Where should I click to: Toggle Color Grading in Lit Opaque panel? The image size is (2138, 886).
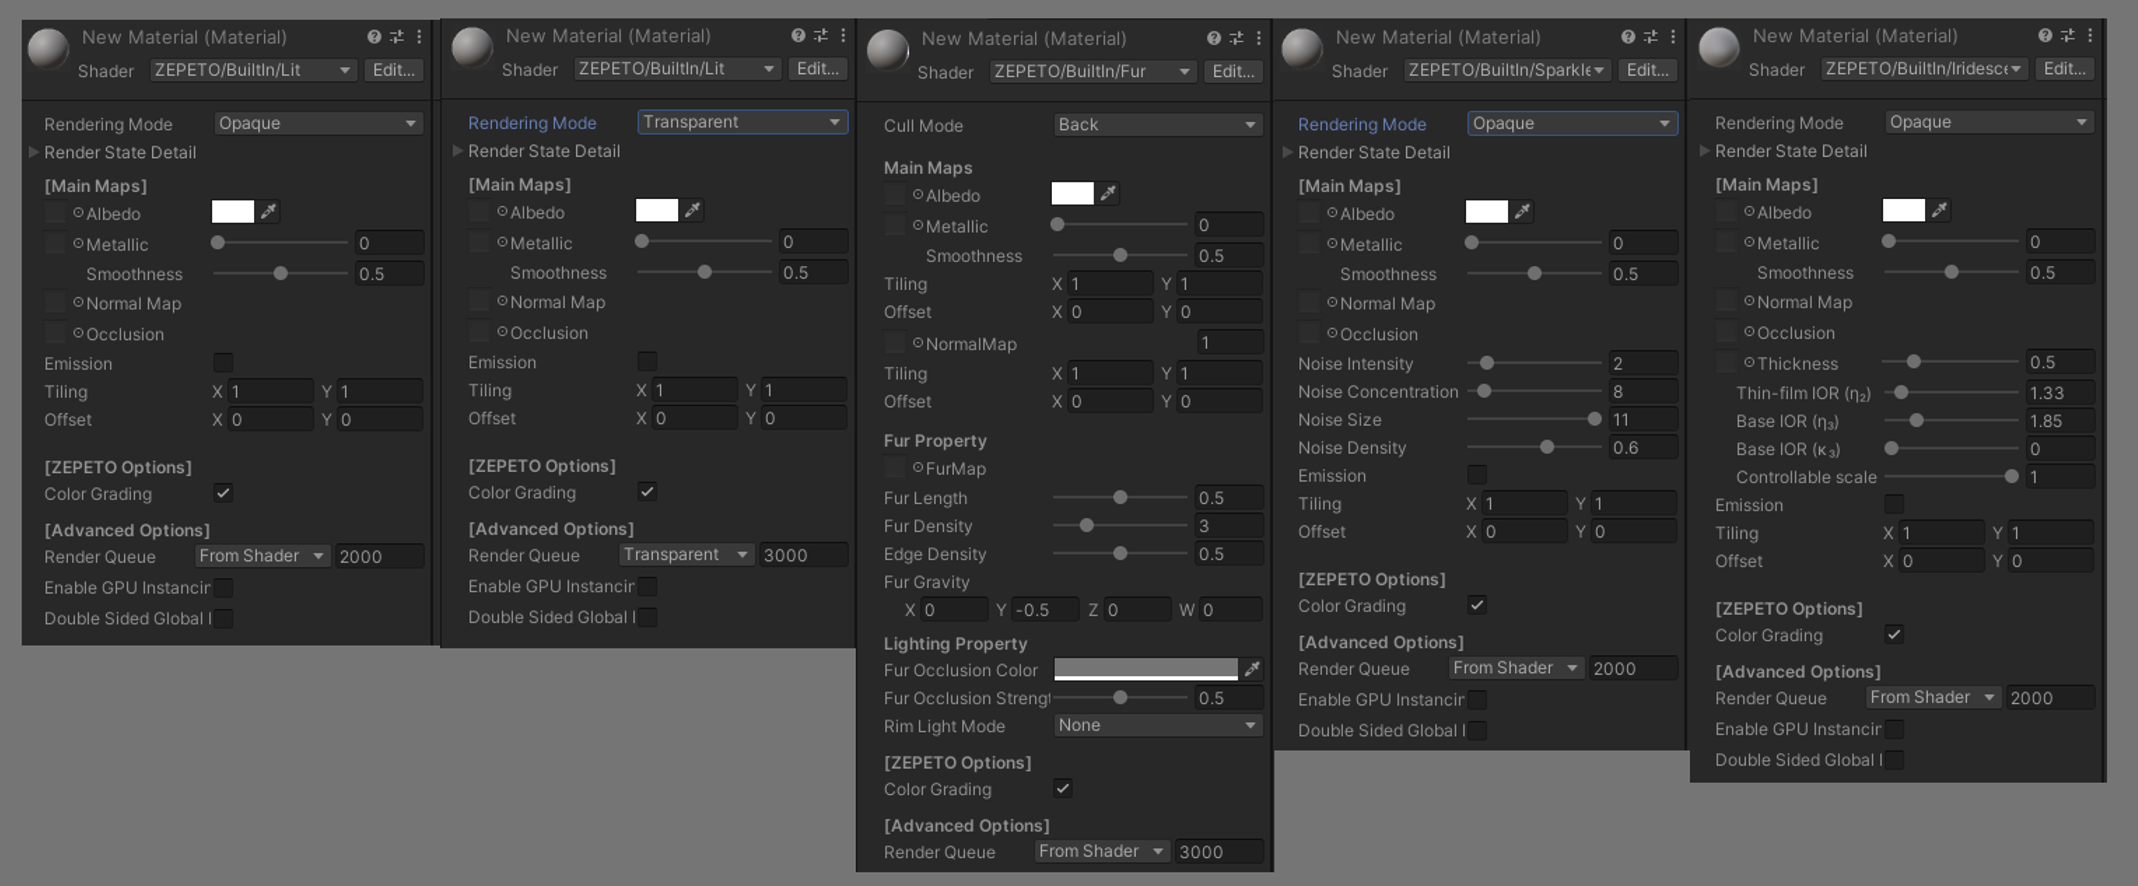click(223, 493)
